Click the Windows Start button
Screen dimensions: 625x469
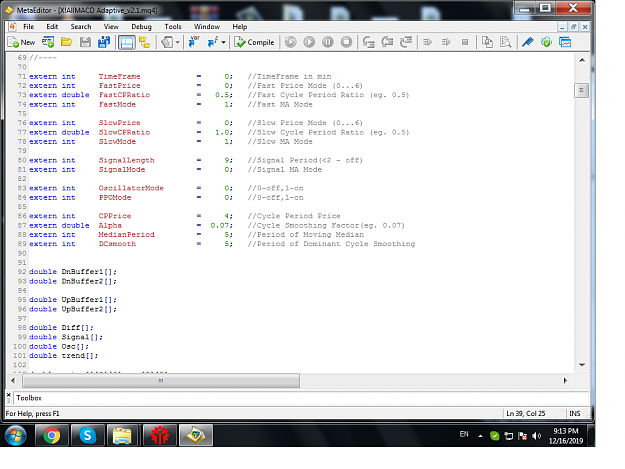(x=16, y=435)
